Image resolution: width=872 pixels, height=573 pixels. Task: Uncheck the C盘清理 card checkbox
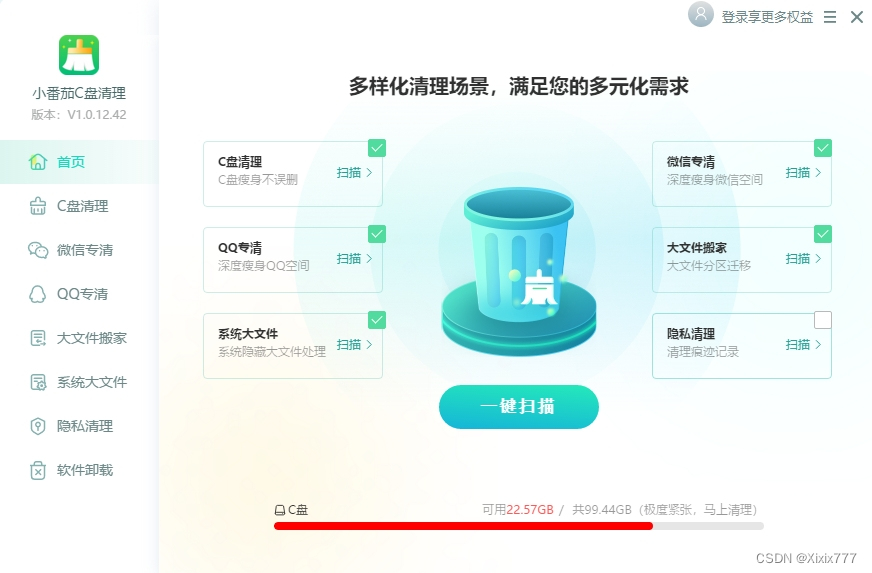377,148
